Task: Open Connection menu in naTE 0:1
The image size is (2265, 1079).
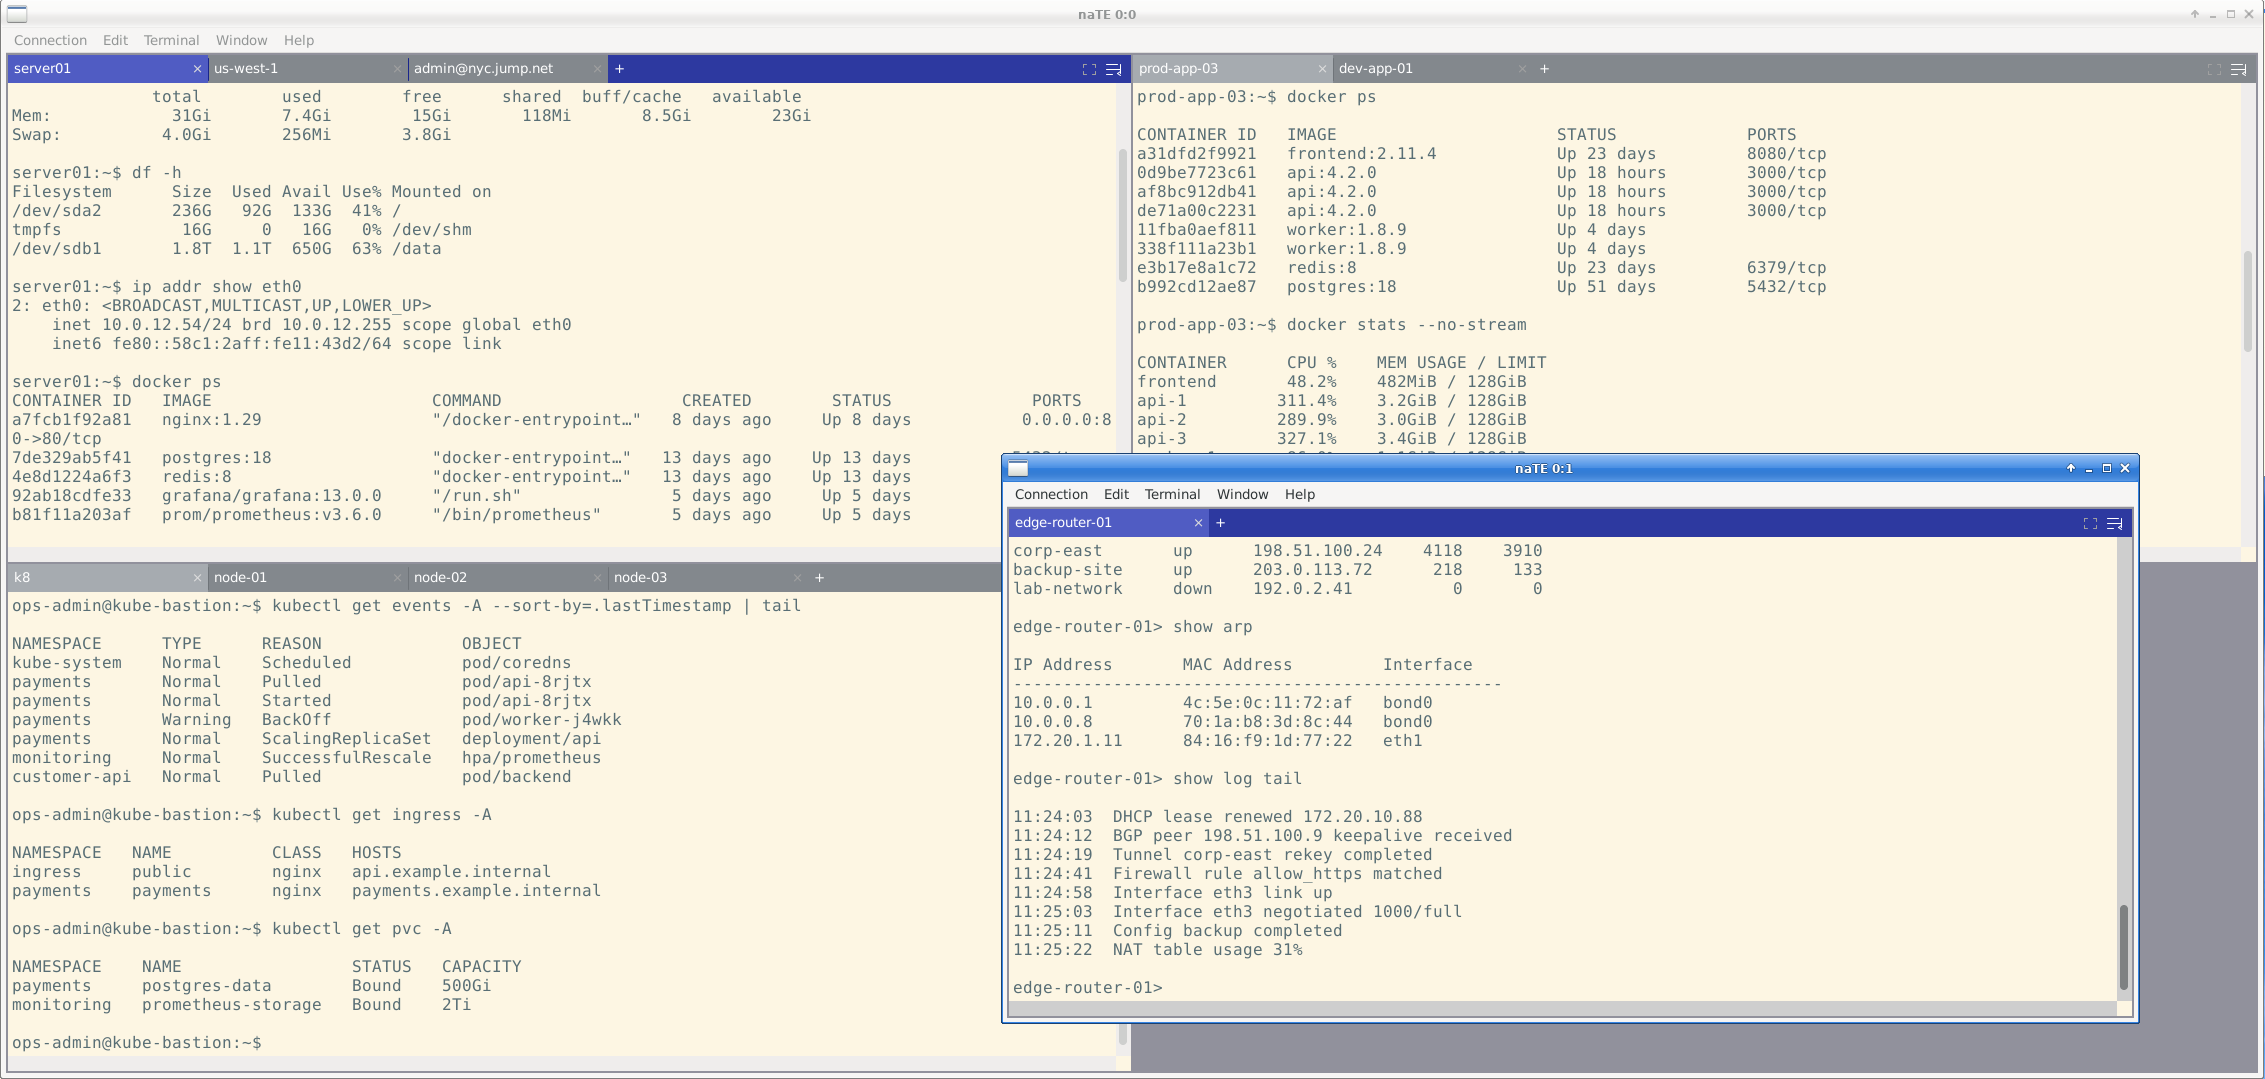Action: 1051,495
